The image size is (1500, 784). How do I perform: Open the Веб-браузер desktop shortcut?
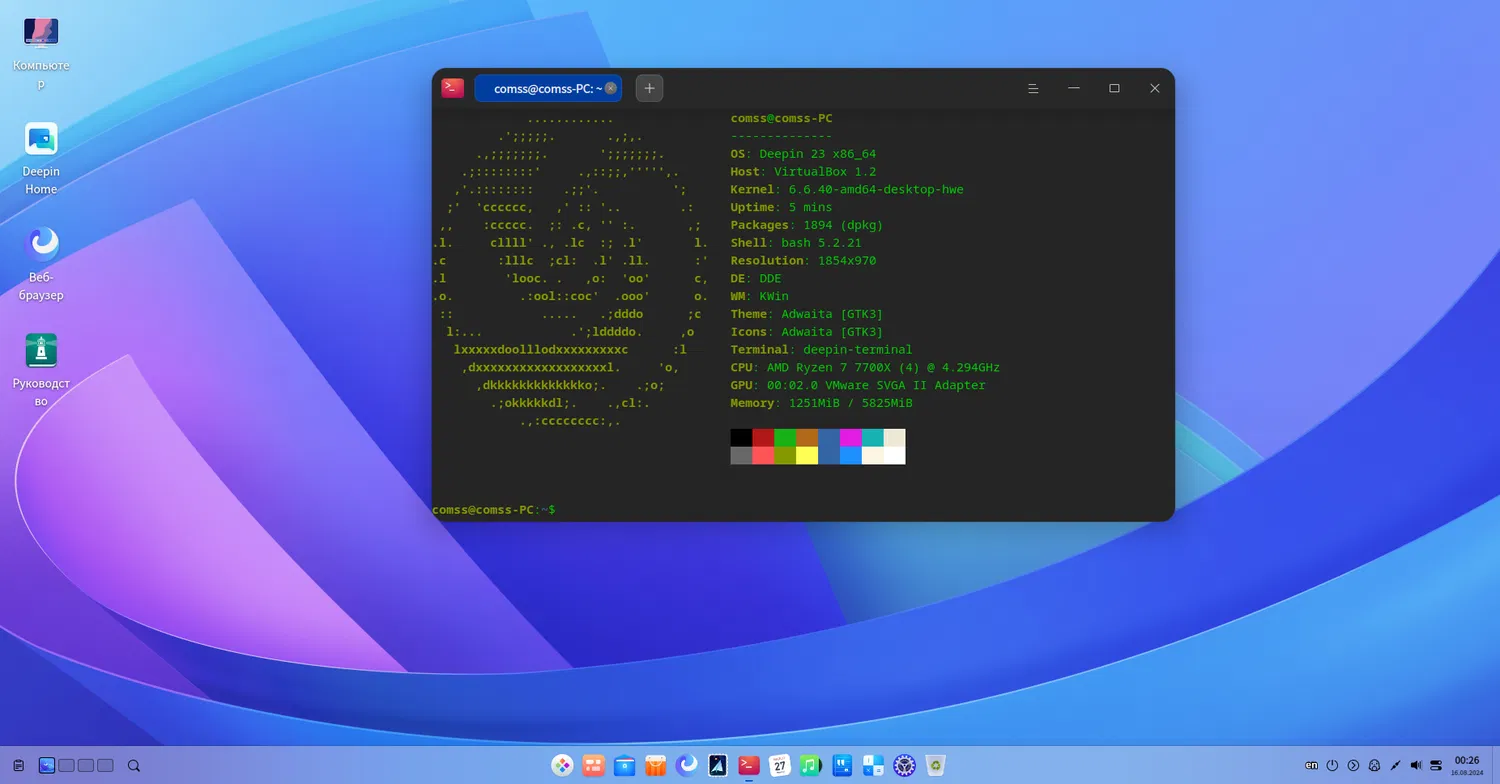tap(41, 245)
